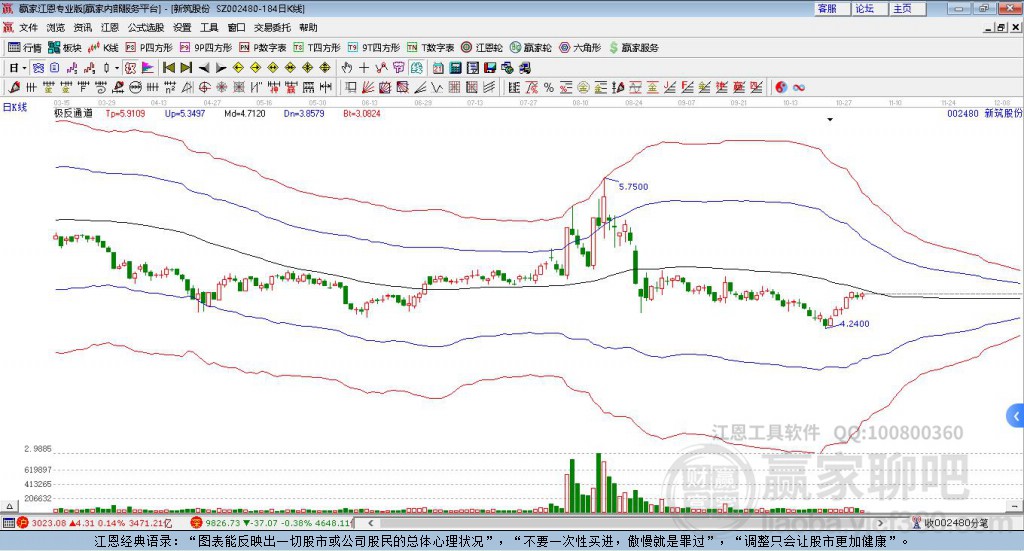The height and width of the screenshot is (551, 1024).
Task: Click the red-blue yin-yang icon
Action: [780, 87]
